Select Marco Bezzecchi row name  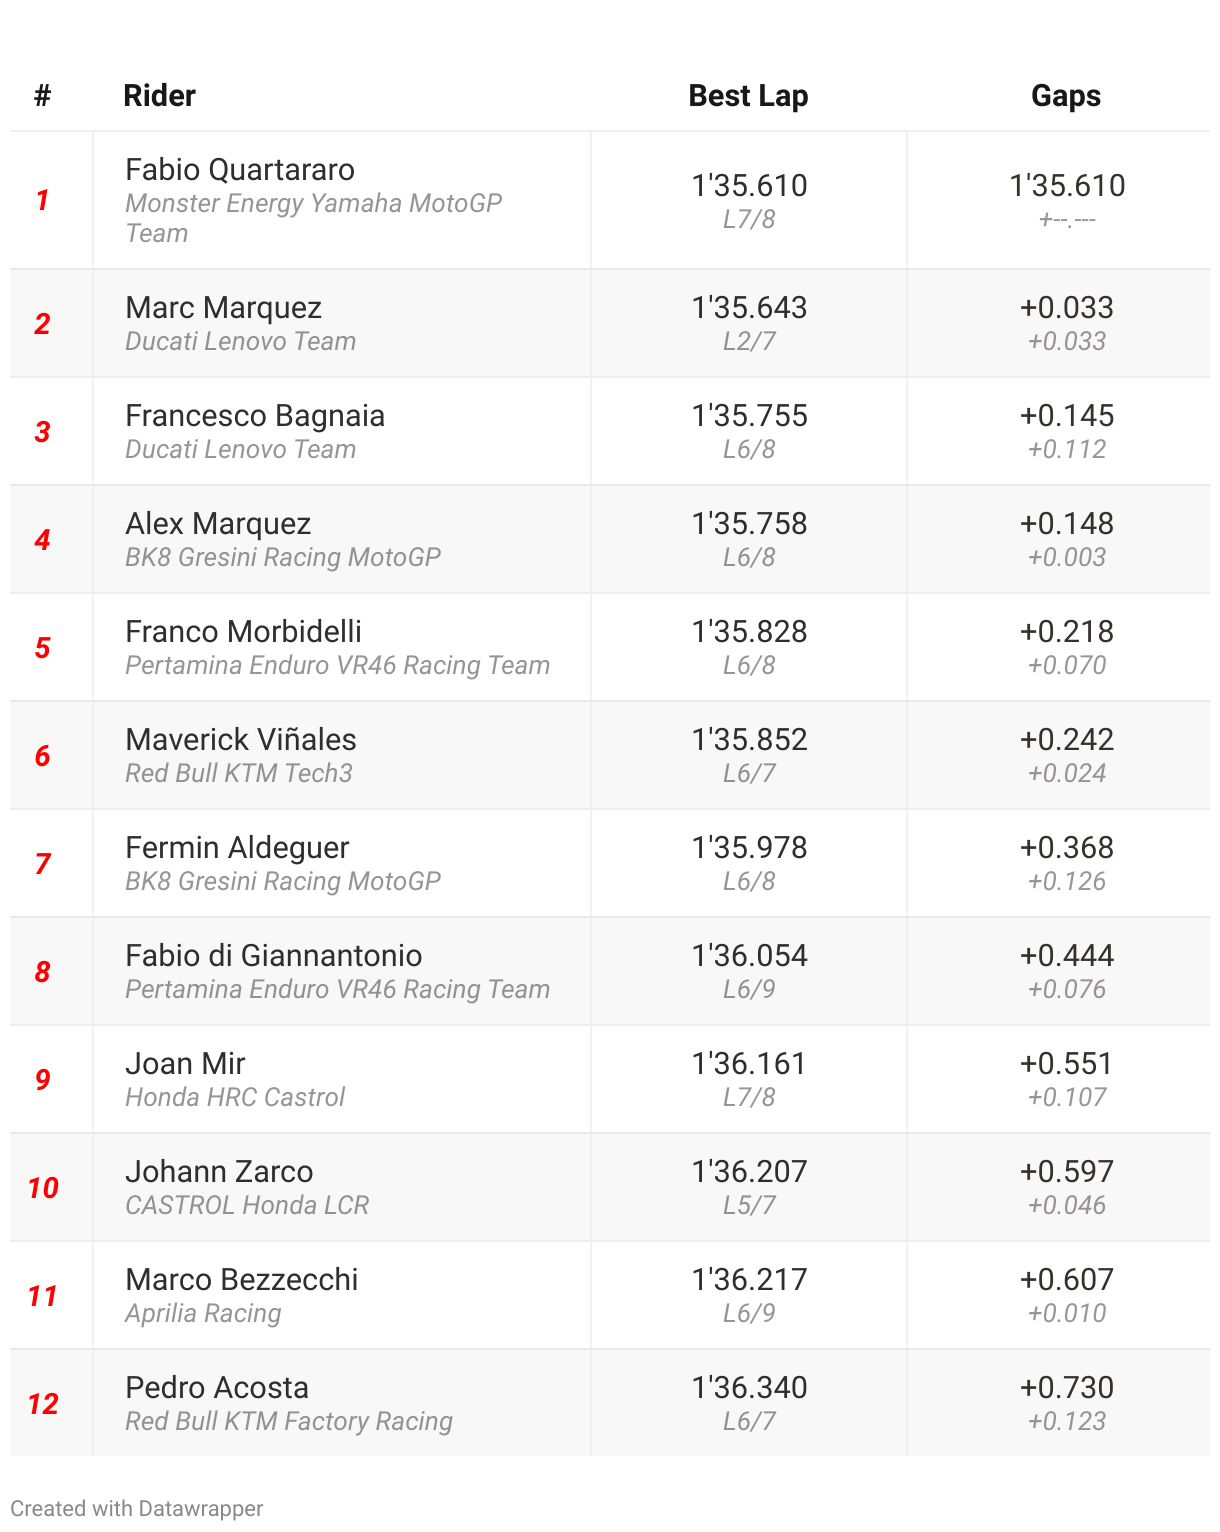click(241, 1280)
